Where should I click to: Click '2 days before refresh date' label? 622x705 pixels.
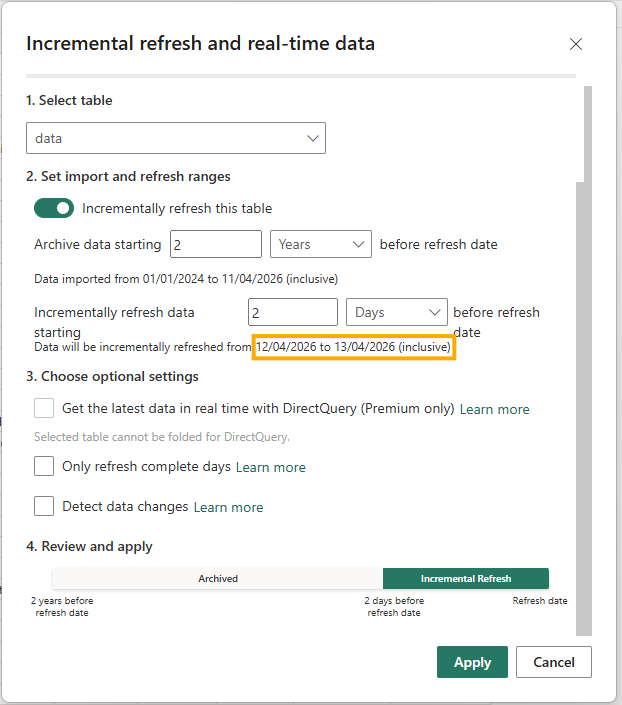coord(394,607)
